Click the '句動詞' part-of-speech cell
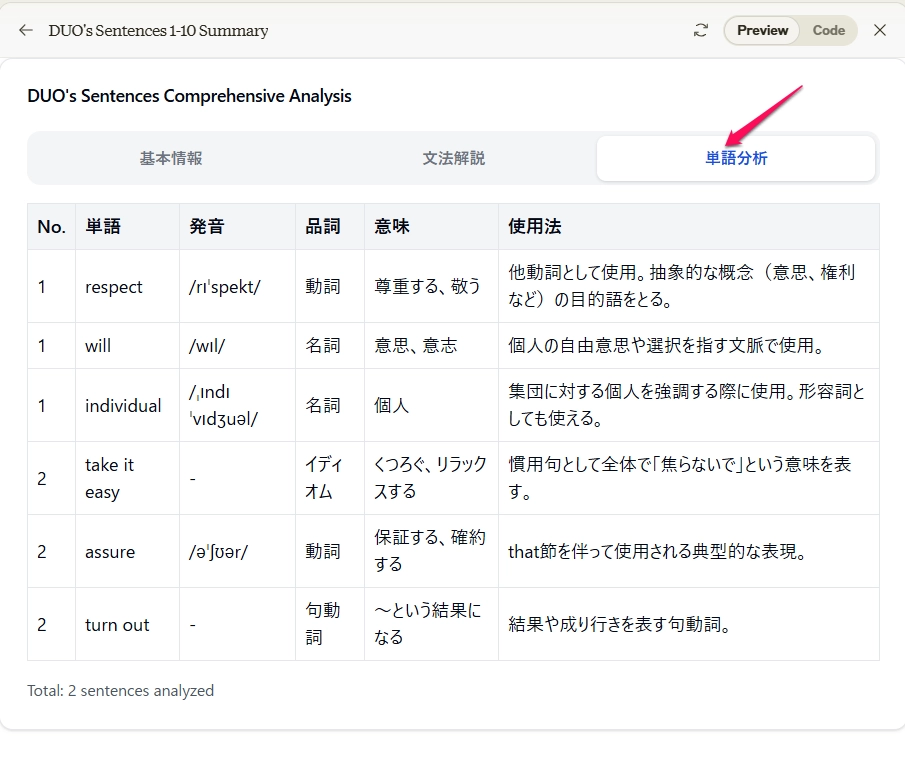Image resolution: width=905 pixels, height=773 pixels. coord(323,625)
